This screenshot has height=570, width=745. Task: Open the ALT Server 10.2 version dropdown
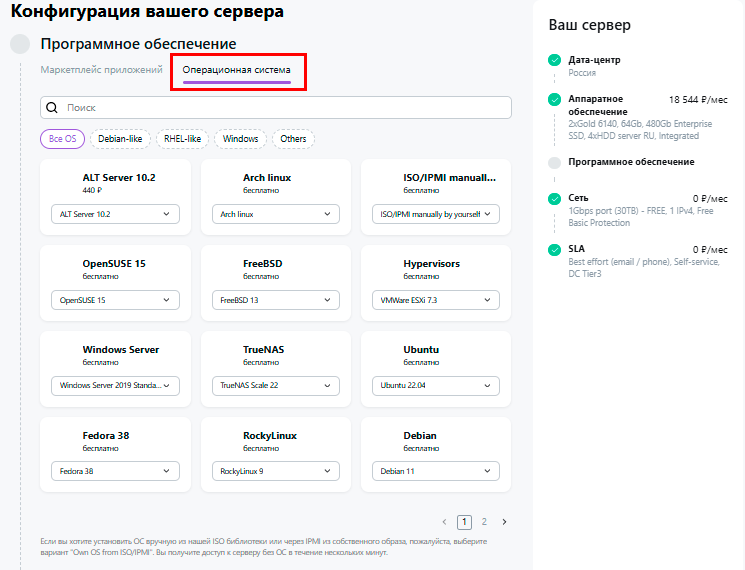coord(115,214)
